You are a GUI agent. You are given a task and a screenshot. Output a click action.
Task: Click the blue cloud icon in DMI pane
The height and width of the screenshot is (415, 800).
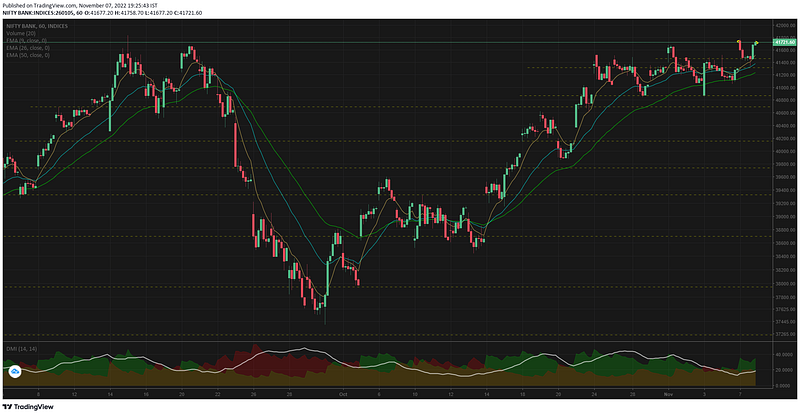coord(15,372)
